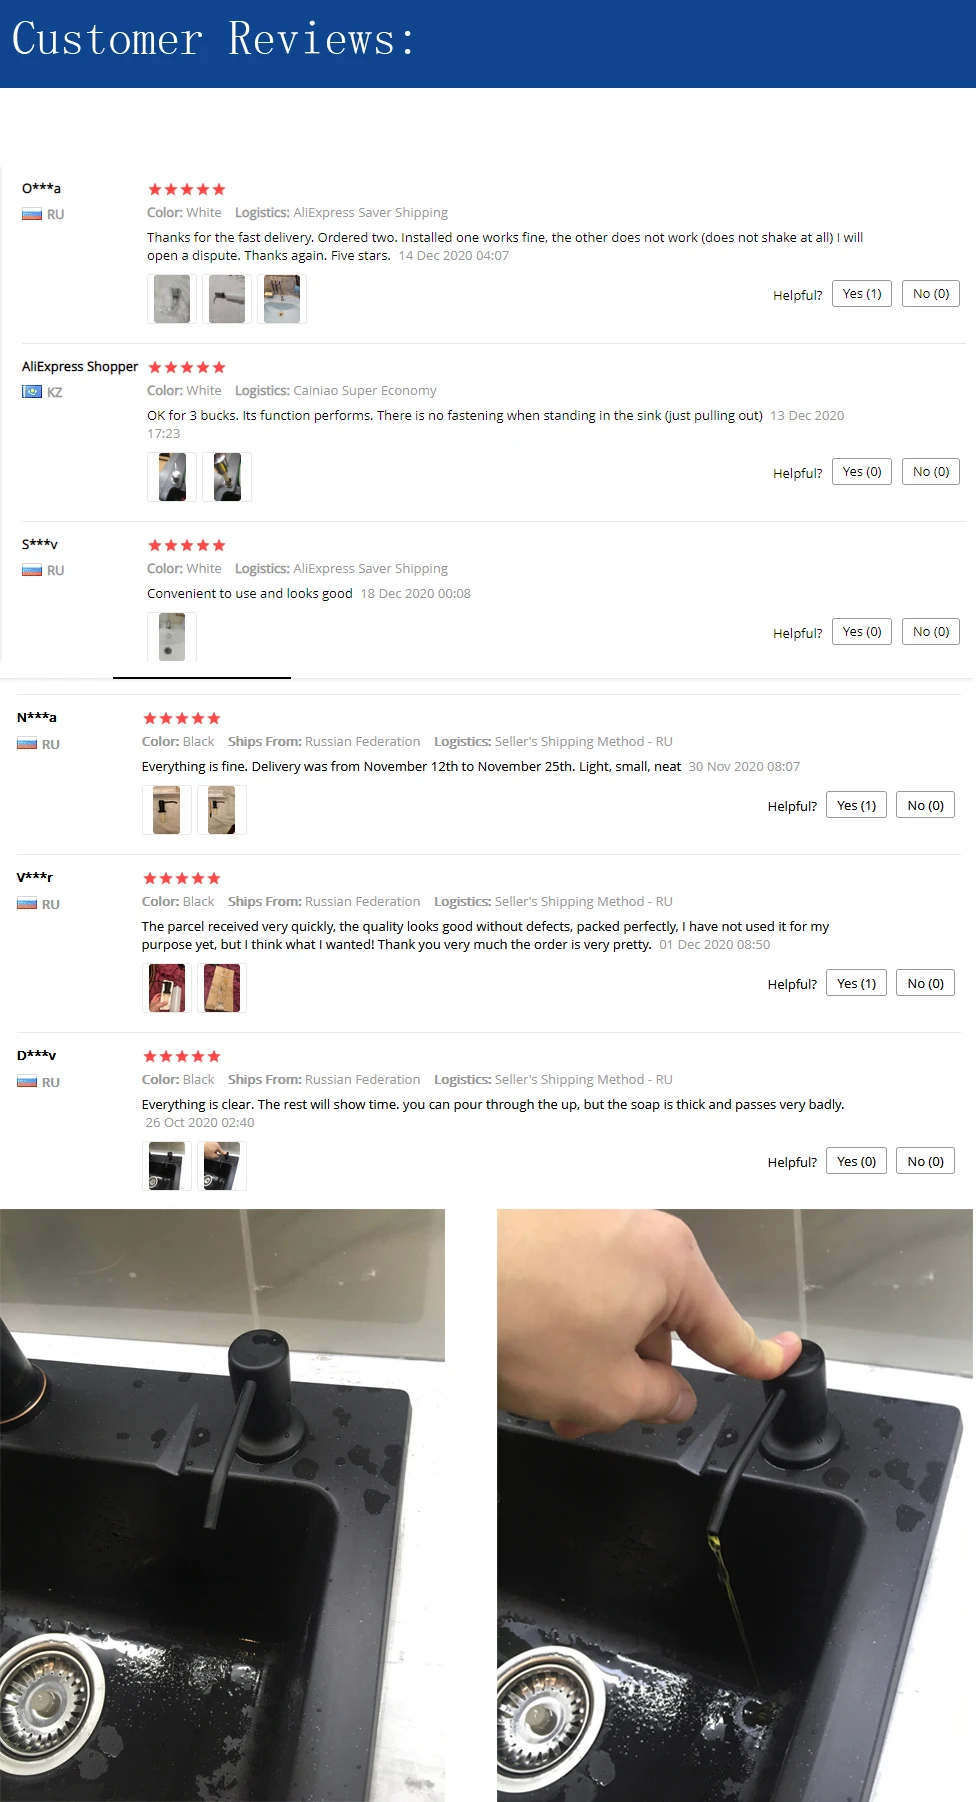
Task: Click the five-star rating on D***v's review
Action: tap(182, 1056)
